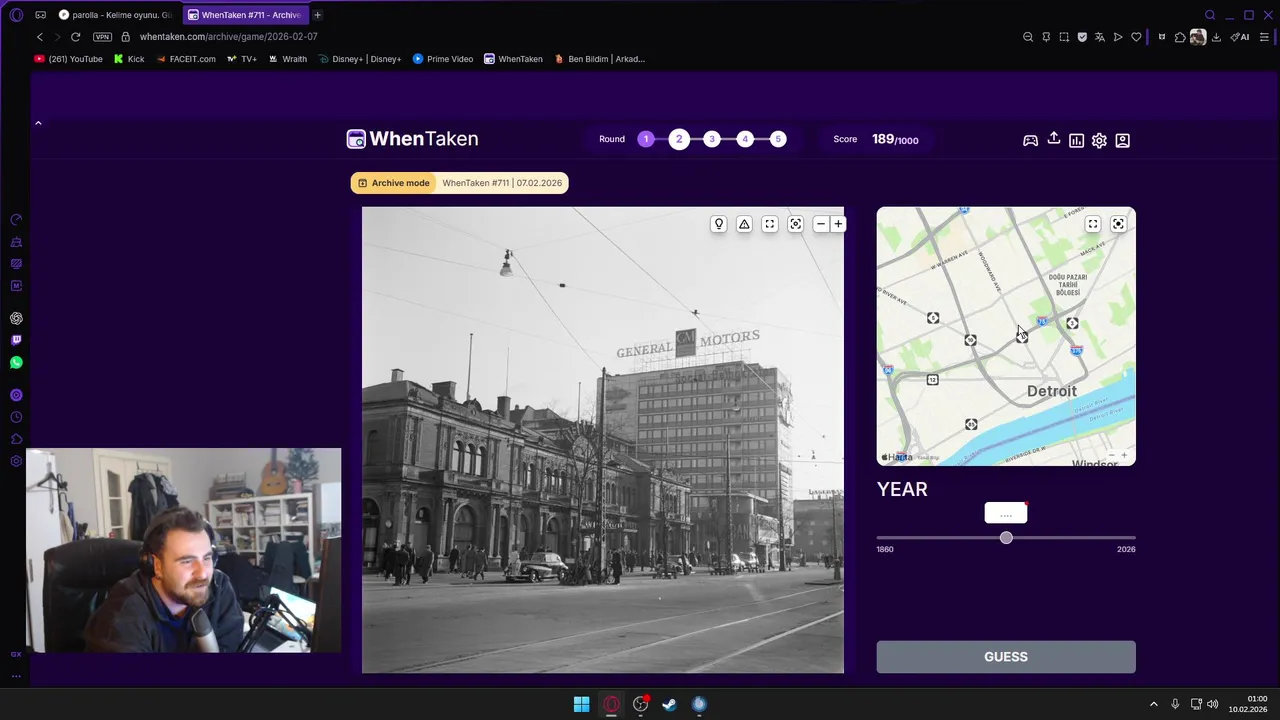Share results via upload icon
Image resolution: width=1280 pixels, height=720 pixels.
(x=1053, y=139)
